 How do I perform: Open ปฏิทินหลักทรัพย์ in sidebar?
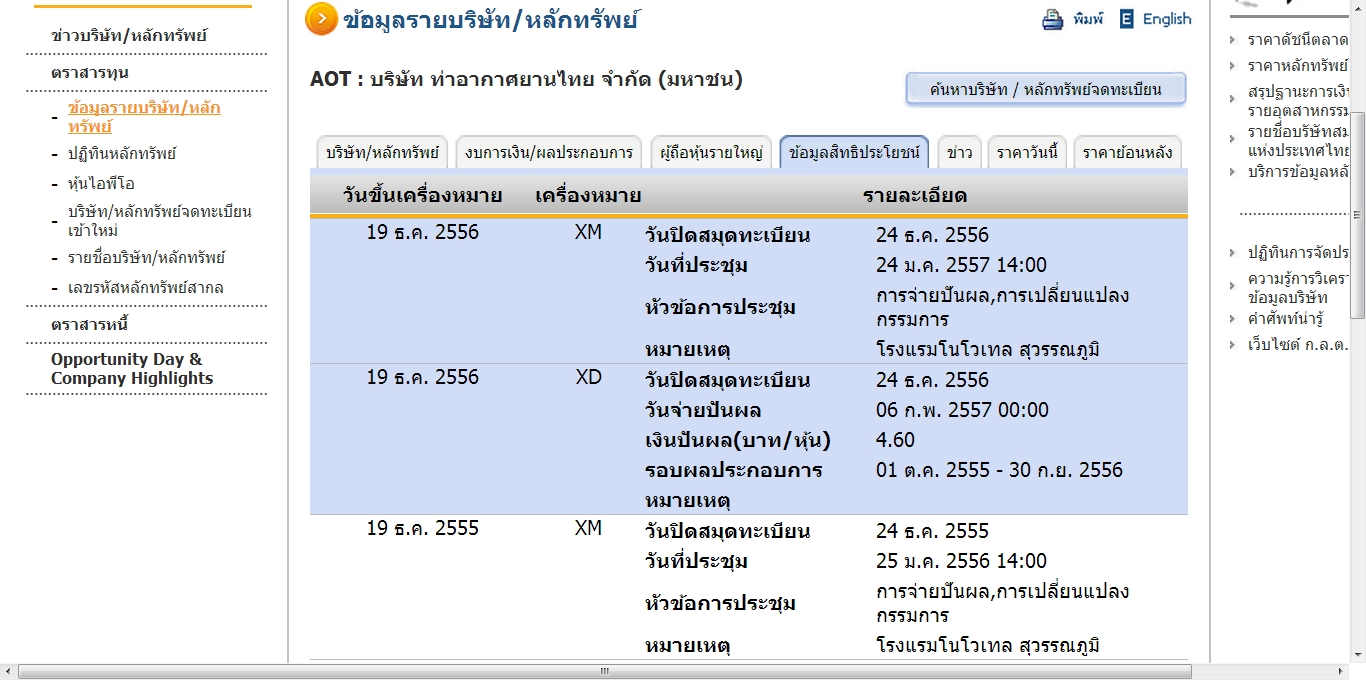[122, 154]
